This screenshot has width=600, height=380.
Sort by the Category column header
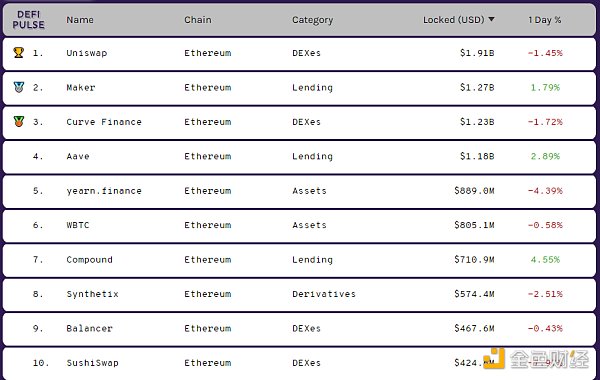(x=312, y=20)
